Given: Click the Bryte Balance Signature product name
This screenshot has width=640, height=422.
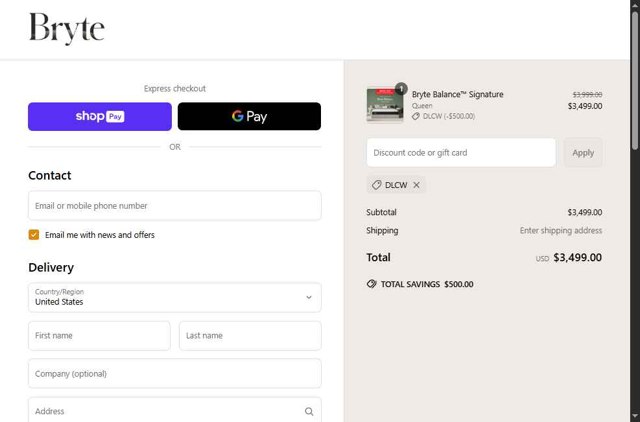Looking at the screenshot, I should (458, 94).
